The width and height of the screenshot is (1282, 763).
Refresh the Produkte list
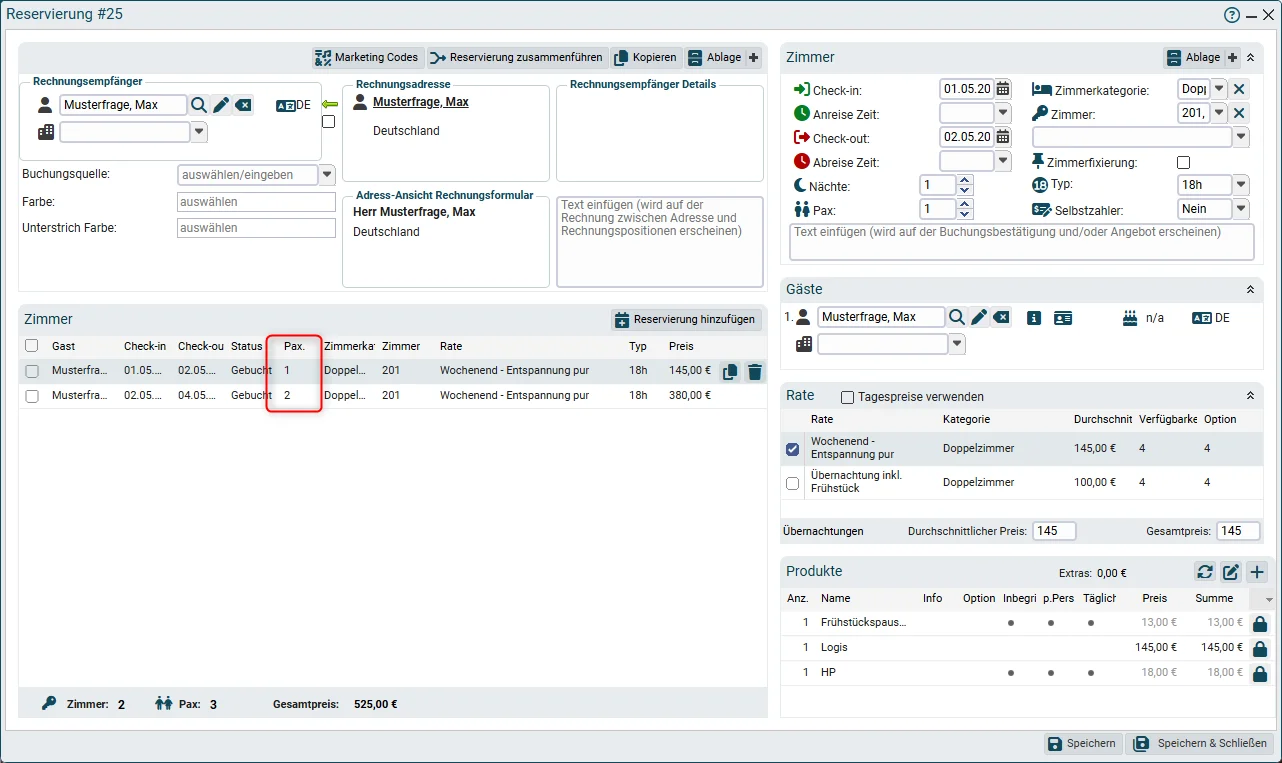point(1205,572)
